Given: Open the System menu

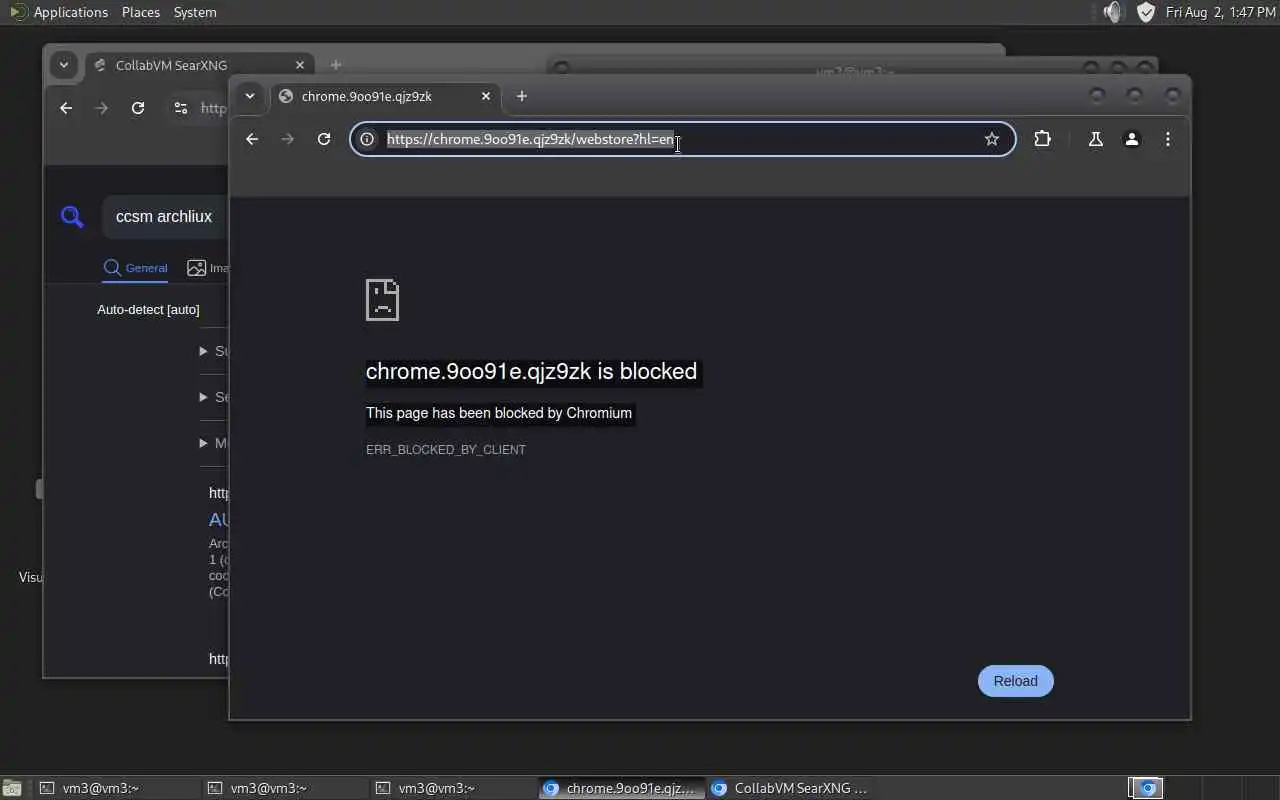Looking at the screenshot, I should [195, 12].
